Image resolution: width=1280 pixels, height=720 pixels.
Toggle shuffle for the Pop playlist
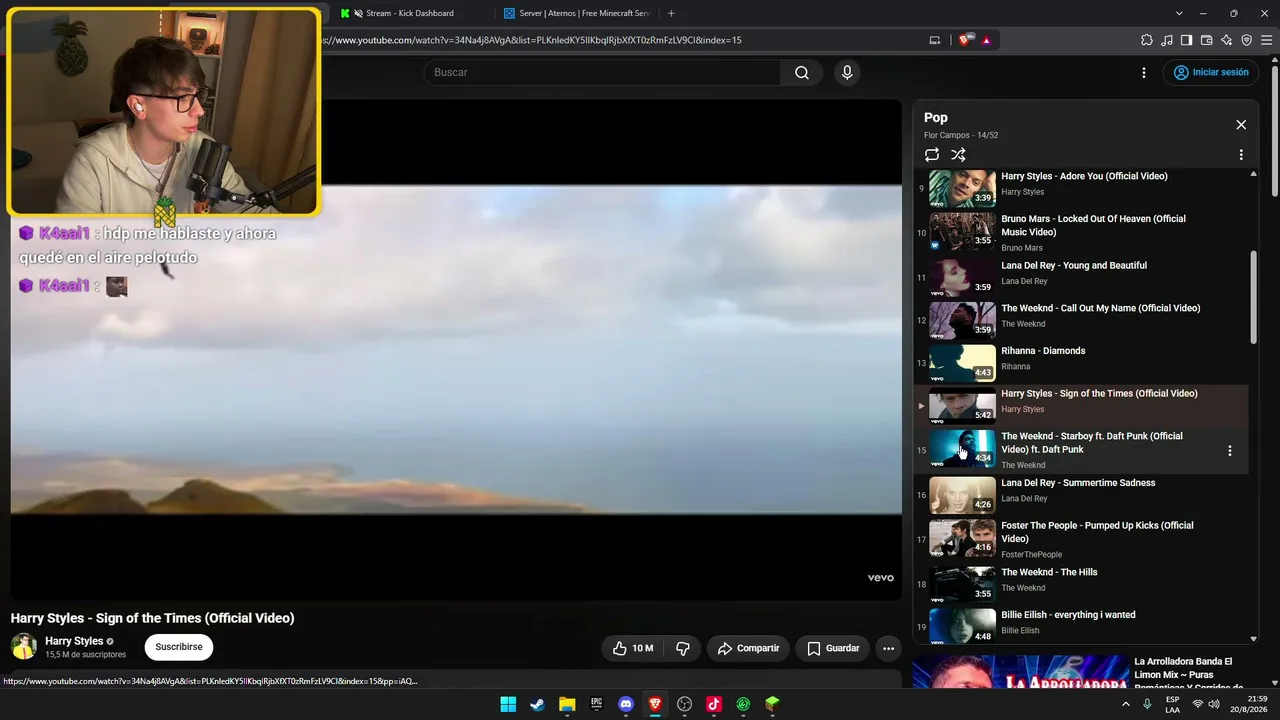tap(958, 155)
